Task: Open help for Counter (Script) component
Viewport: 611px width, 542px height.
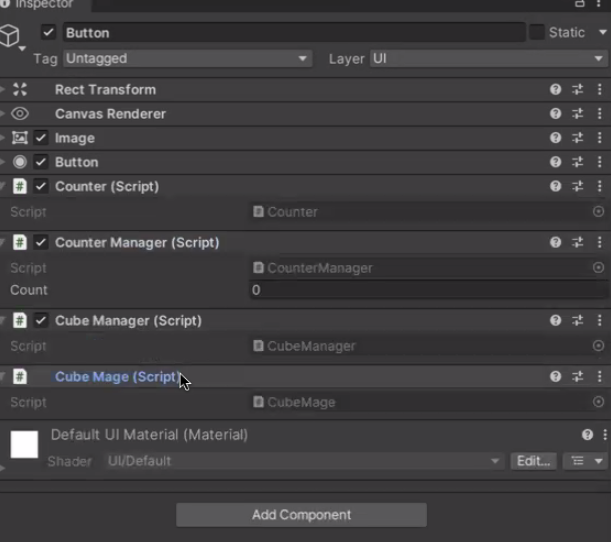Action: point(555,186)
